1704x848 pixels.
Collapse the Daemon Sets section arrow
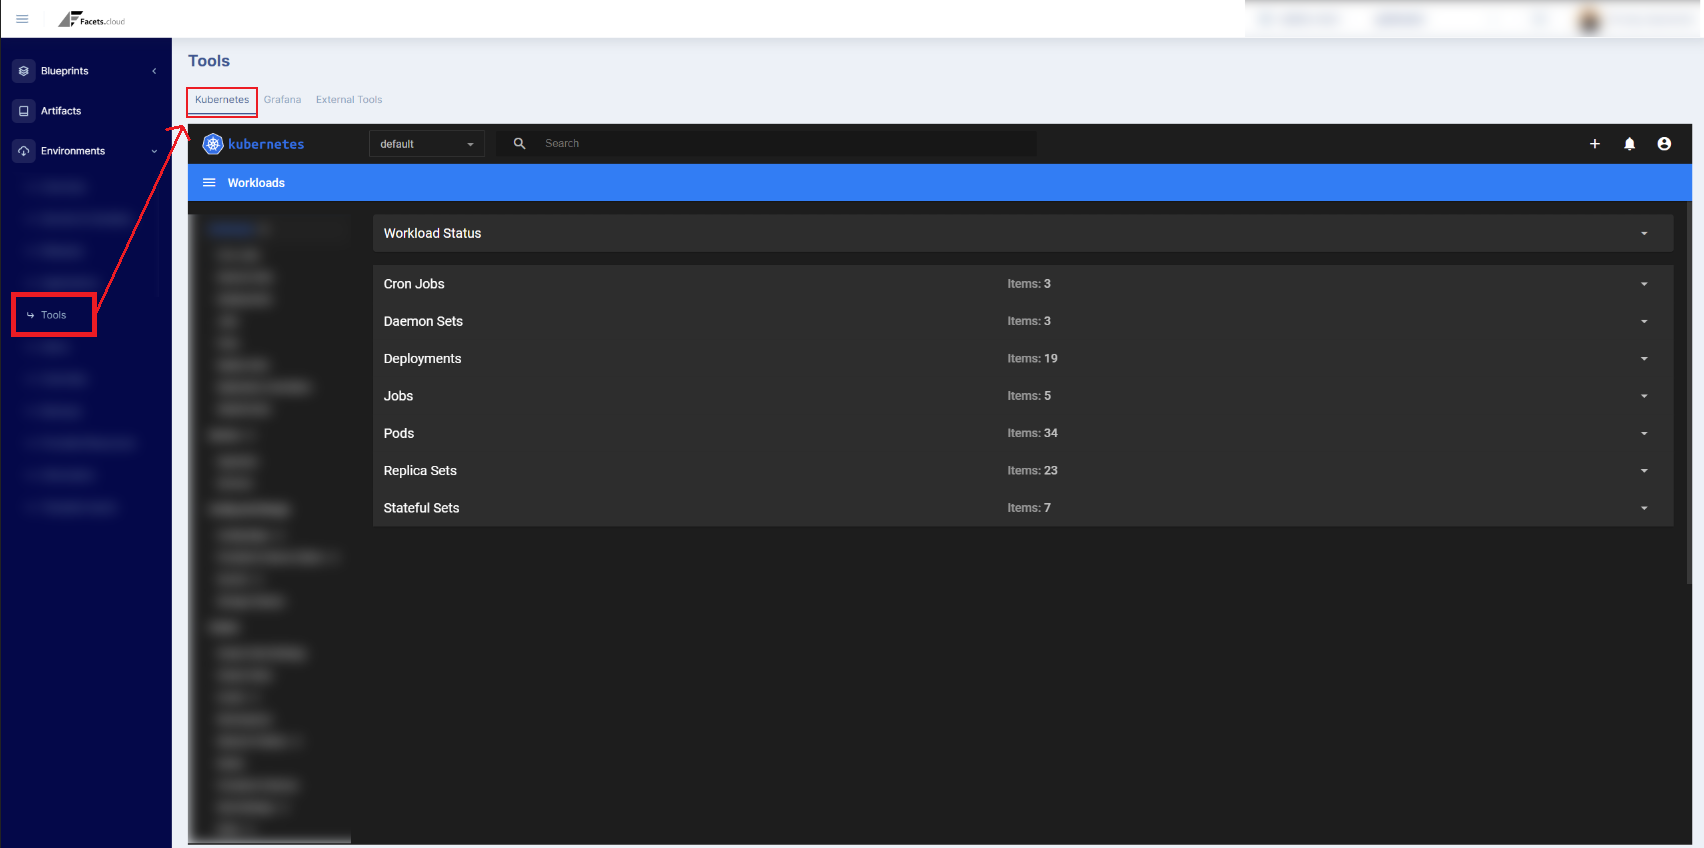(x=1644, y=321)
